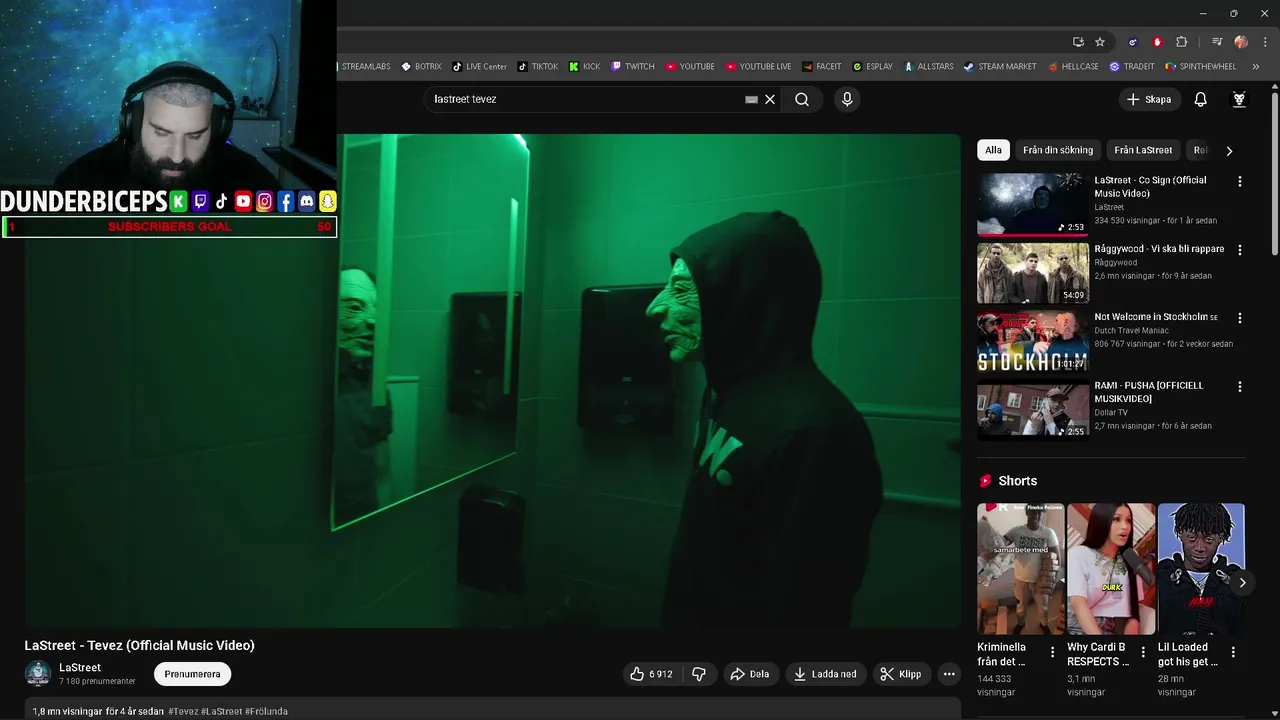
Task: Open the TRADEIT bookmark
Action: 1132,67
